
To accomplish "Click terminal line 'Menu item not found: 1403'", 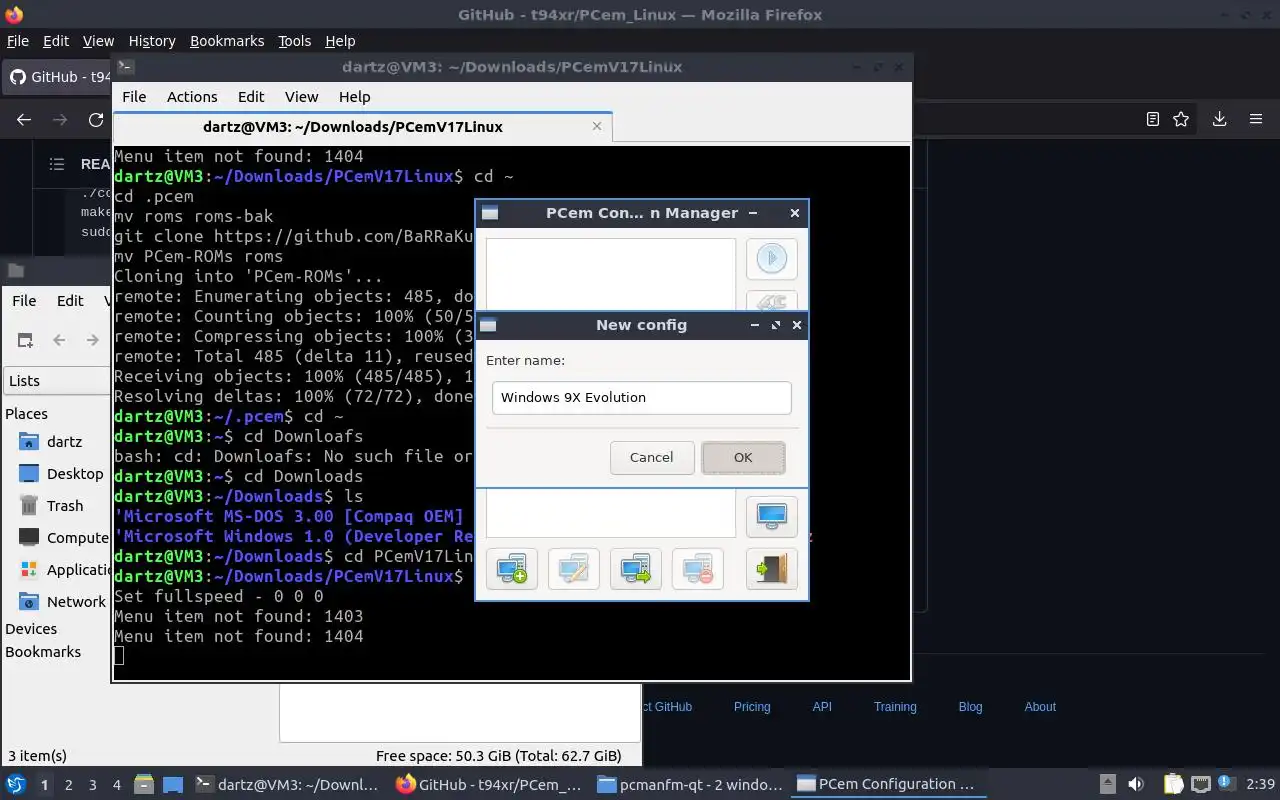I will click(x=239, y=616).
